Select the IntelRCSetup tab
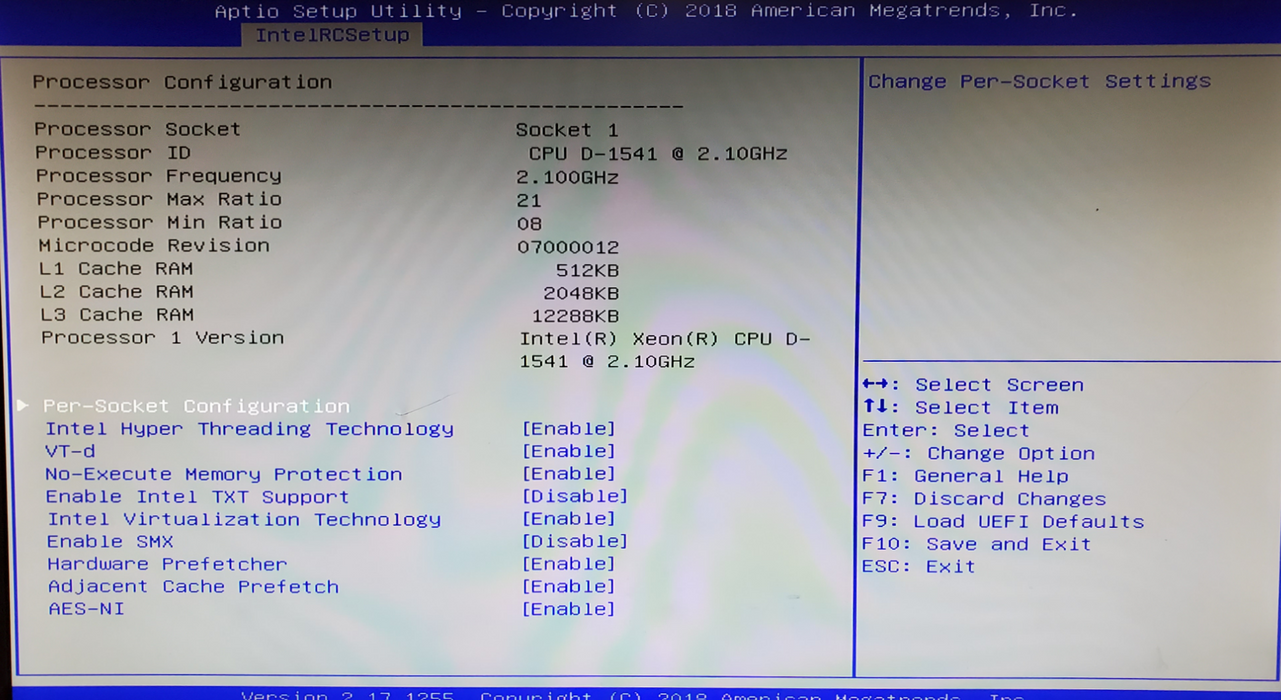Viewport: 1281px width, 700px height. tap(332, 35)
